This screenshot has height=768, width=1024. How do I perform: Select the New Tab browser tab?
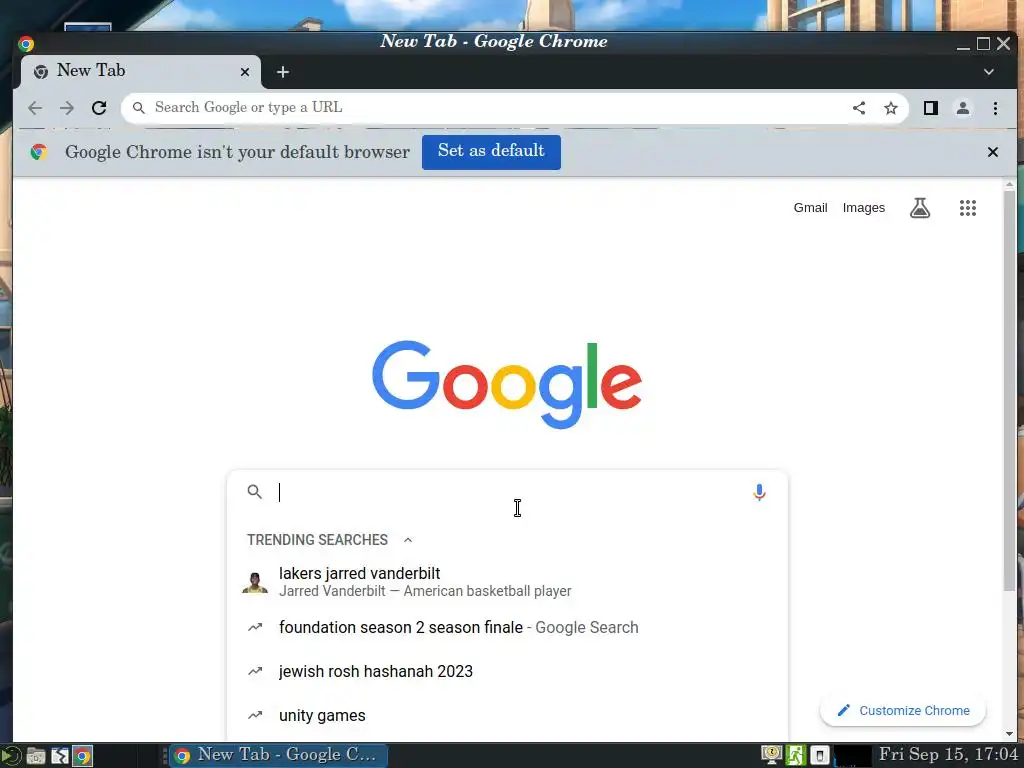point(140,71)
